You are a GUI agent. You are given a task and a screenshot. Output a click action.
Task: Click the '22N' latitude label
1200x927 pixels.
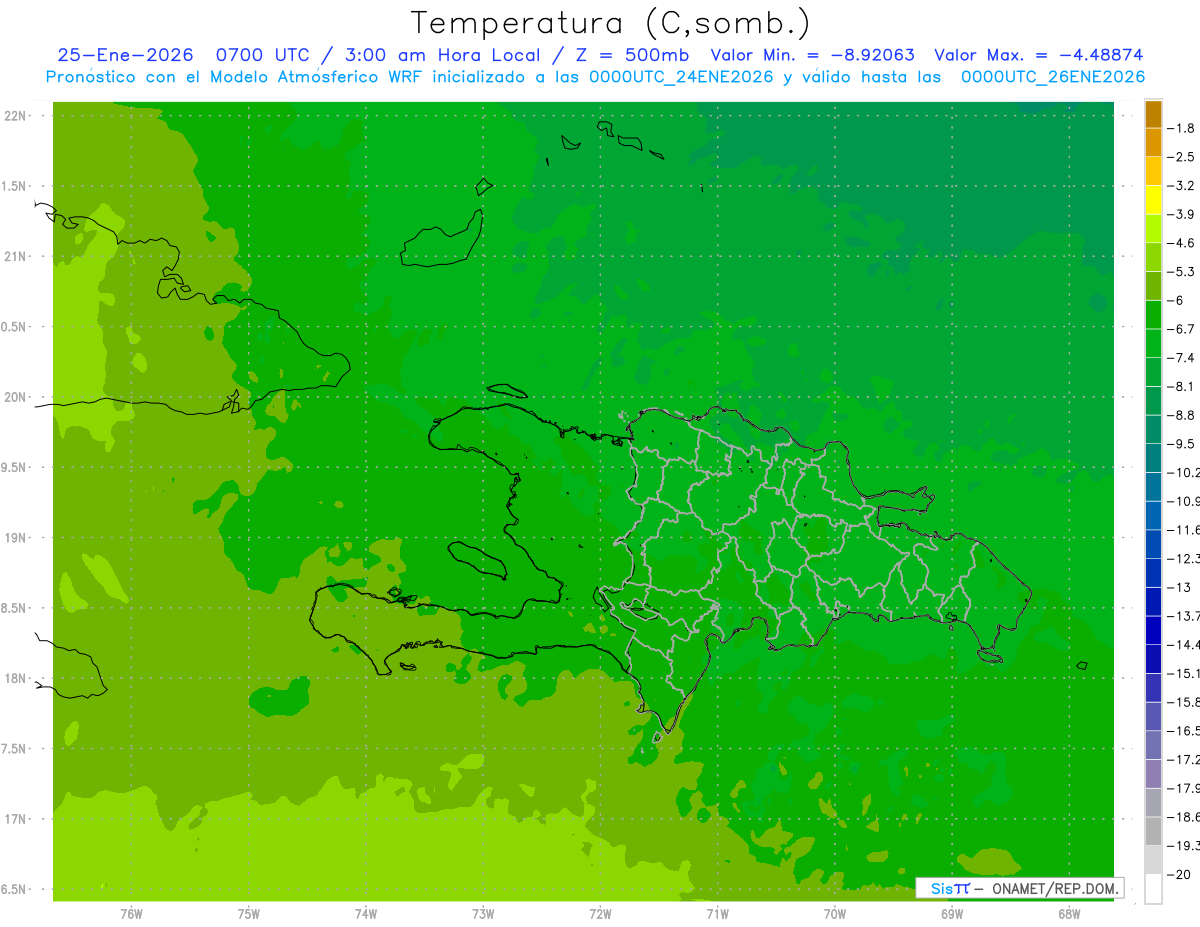click(15, 116)
